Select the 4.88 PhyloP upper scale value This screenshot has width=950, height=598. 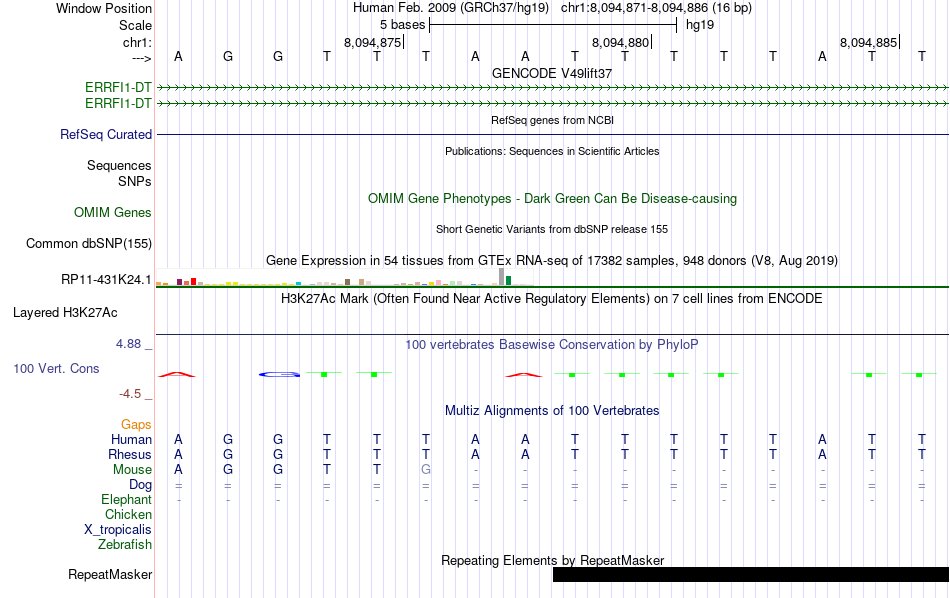click(128, 344)
